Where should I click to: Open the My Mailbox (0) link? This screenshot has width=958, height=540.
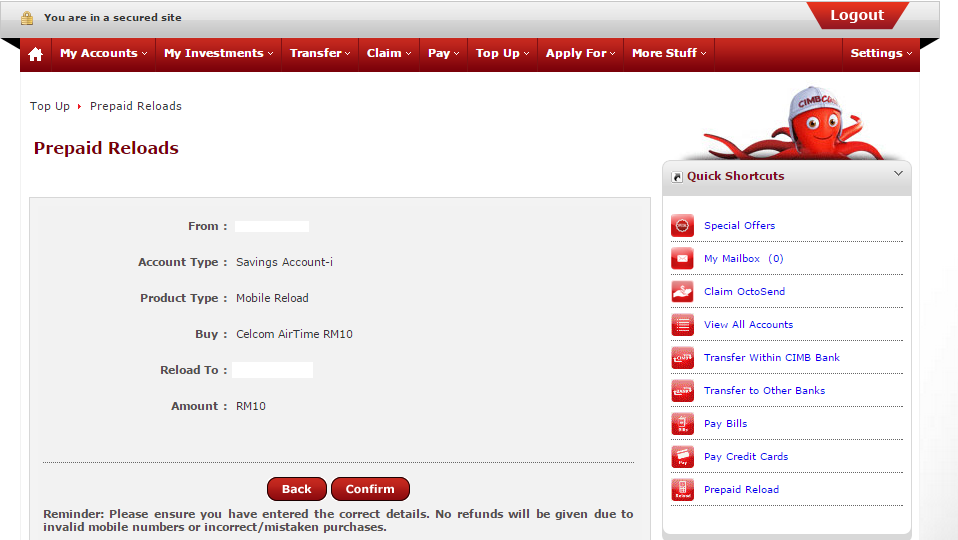[x=744, y=258]
